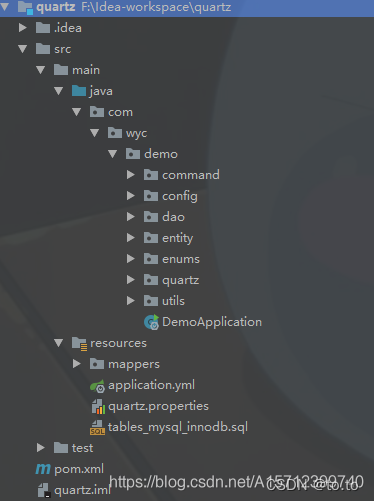Click the main folder icon
Image resolution: width=374 pixels, height=501 pixels.
(x=61, y=70)
